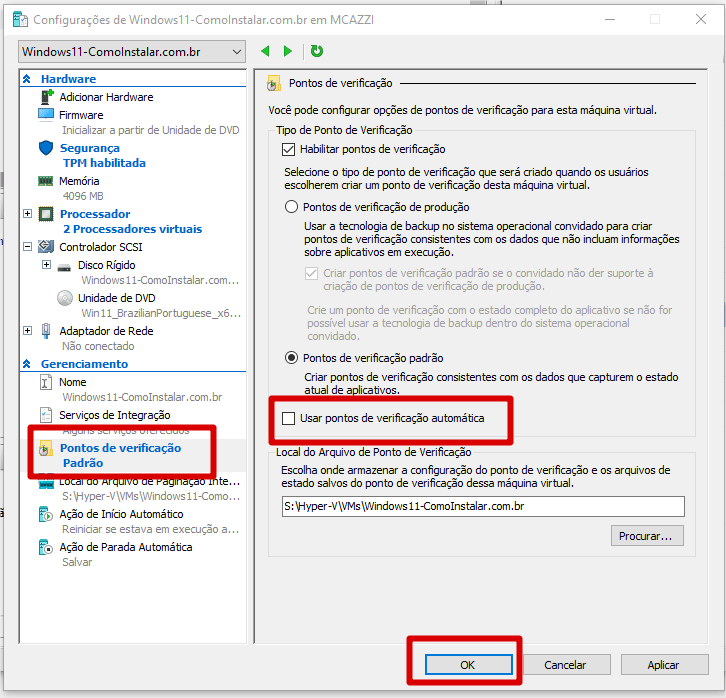
Task: Click the green back arrow navigation icon
Action: (265, 51)
